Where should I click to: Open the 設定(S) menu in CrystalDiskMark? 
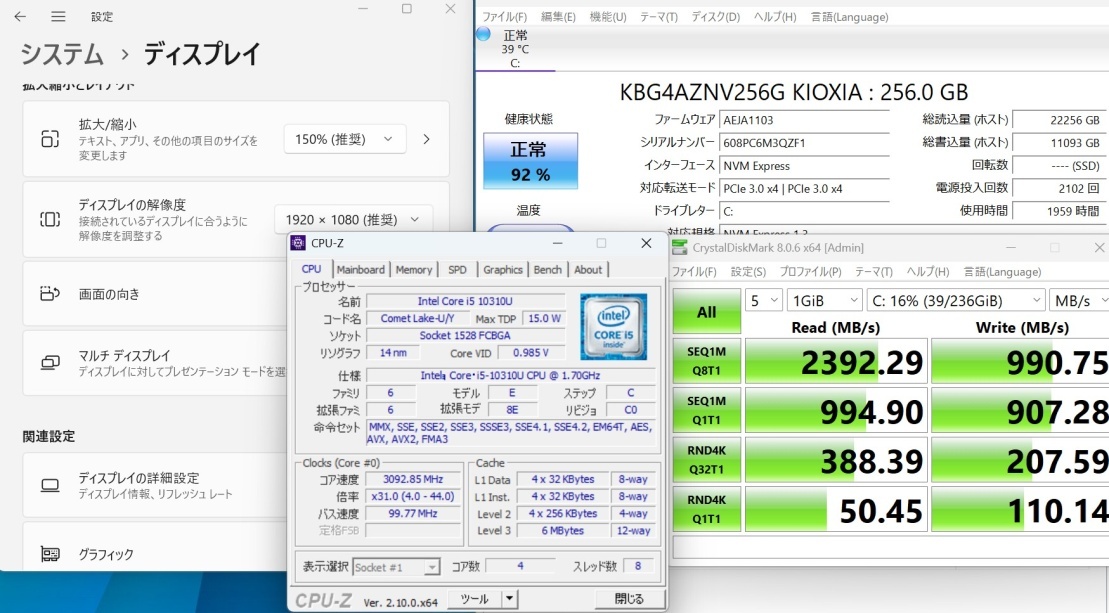[x=748, y=272]
